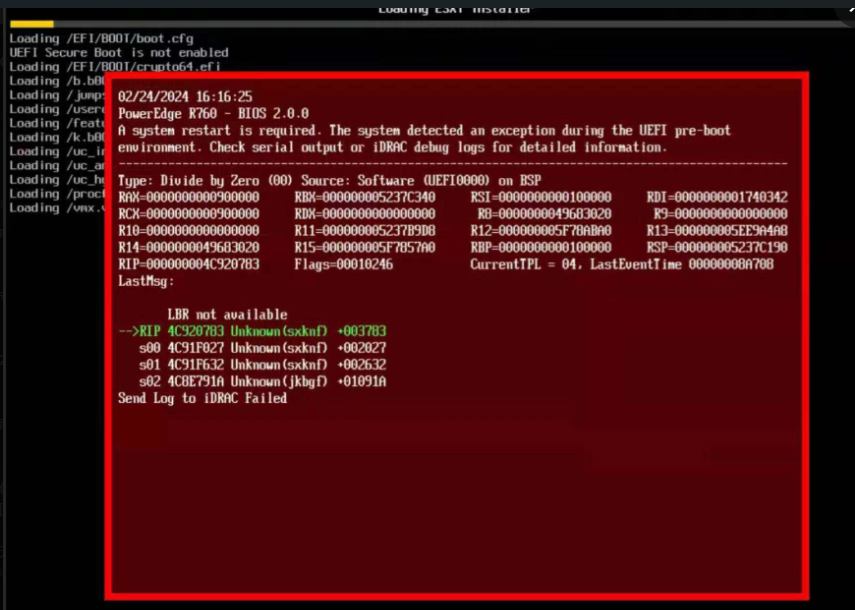Click the register value RSP=000000005237C190

[717, 248]
